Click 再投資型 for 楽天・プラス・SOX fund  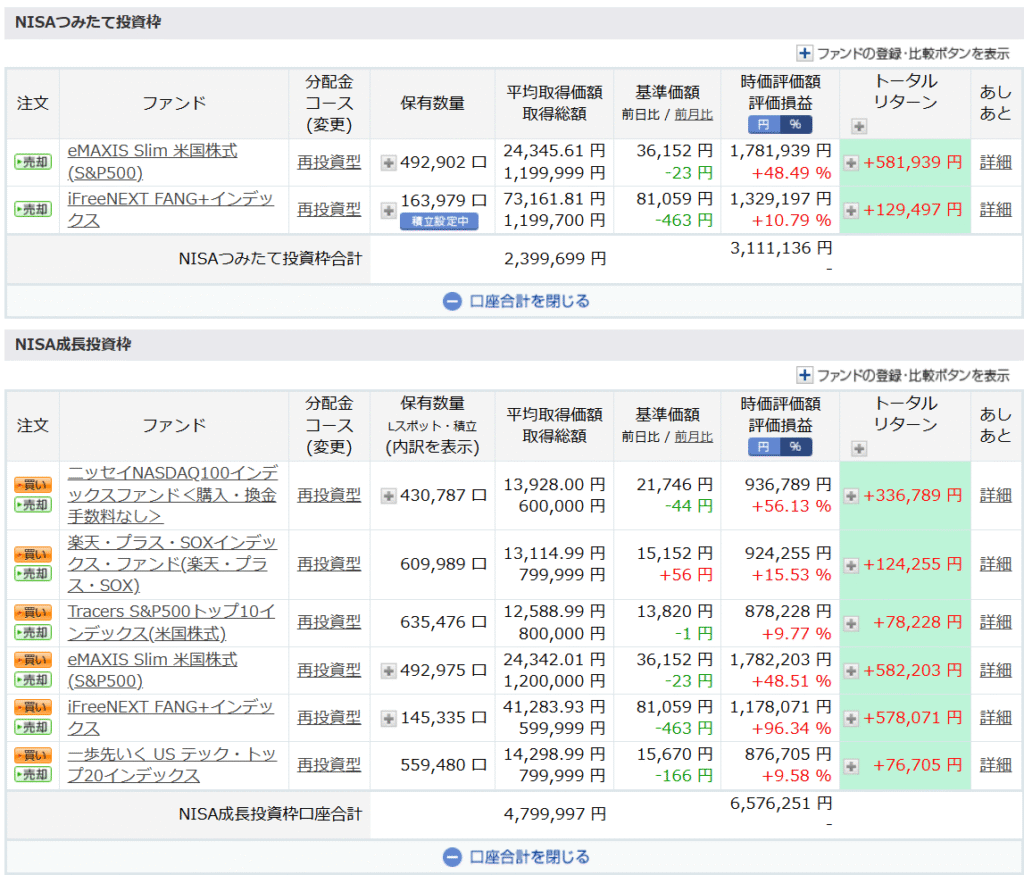click(329, 563)
